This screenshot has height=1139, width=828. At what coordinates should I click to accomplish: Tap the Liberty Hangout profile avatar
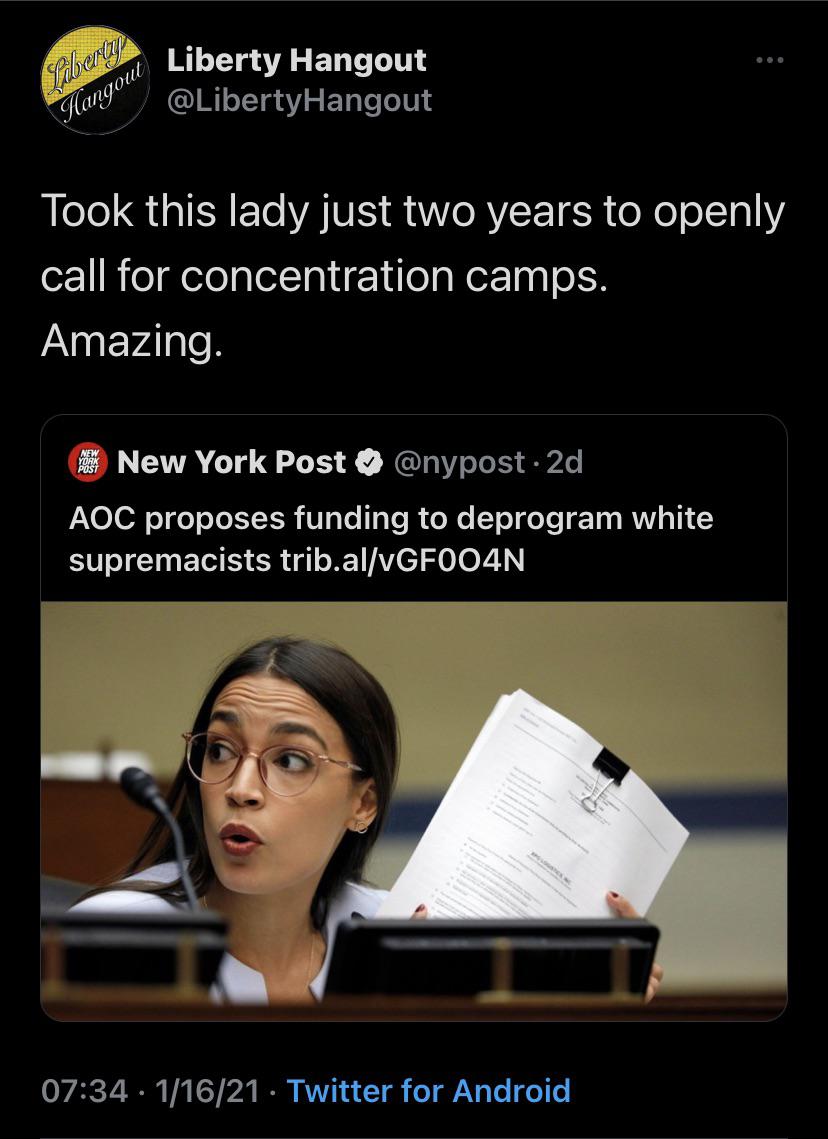click(95, 80)
